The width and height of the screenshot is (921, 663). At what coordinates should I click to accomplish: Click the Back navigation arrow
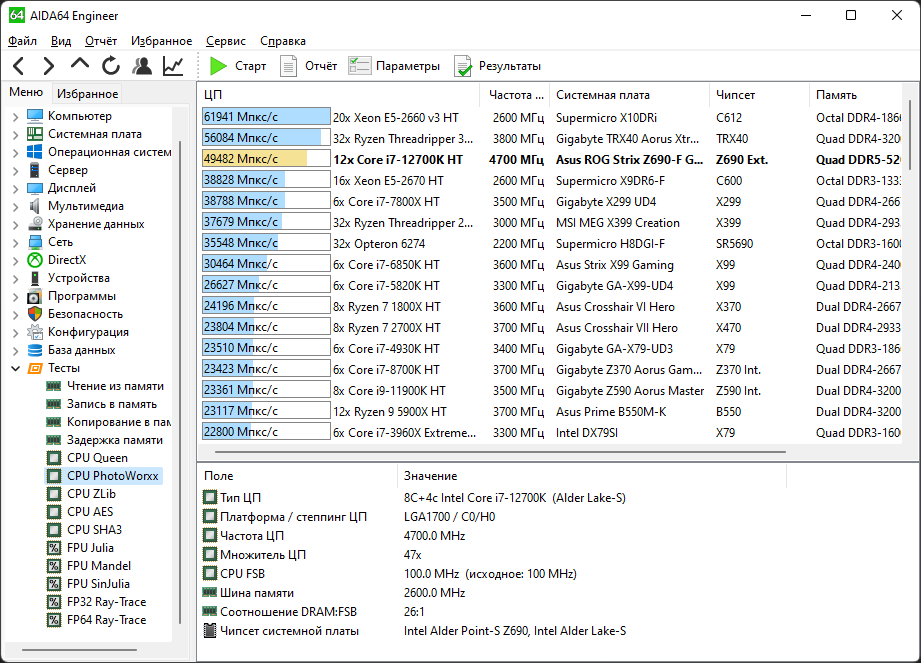pyautogui.click(x=19, y=66)
